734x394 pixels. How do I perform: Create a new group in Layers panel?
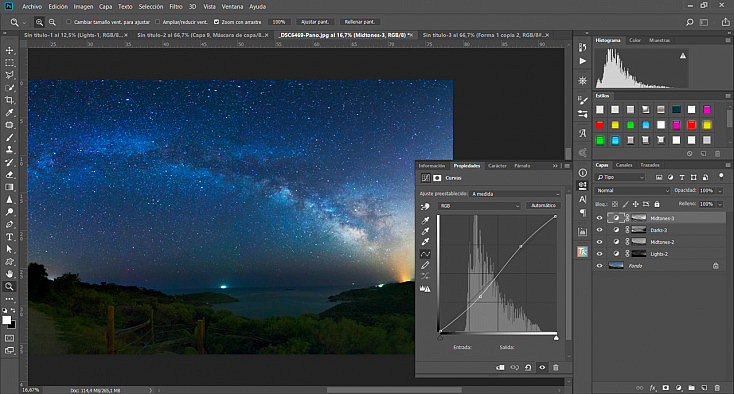click(x=691, y=388)
